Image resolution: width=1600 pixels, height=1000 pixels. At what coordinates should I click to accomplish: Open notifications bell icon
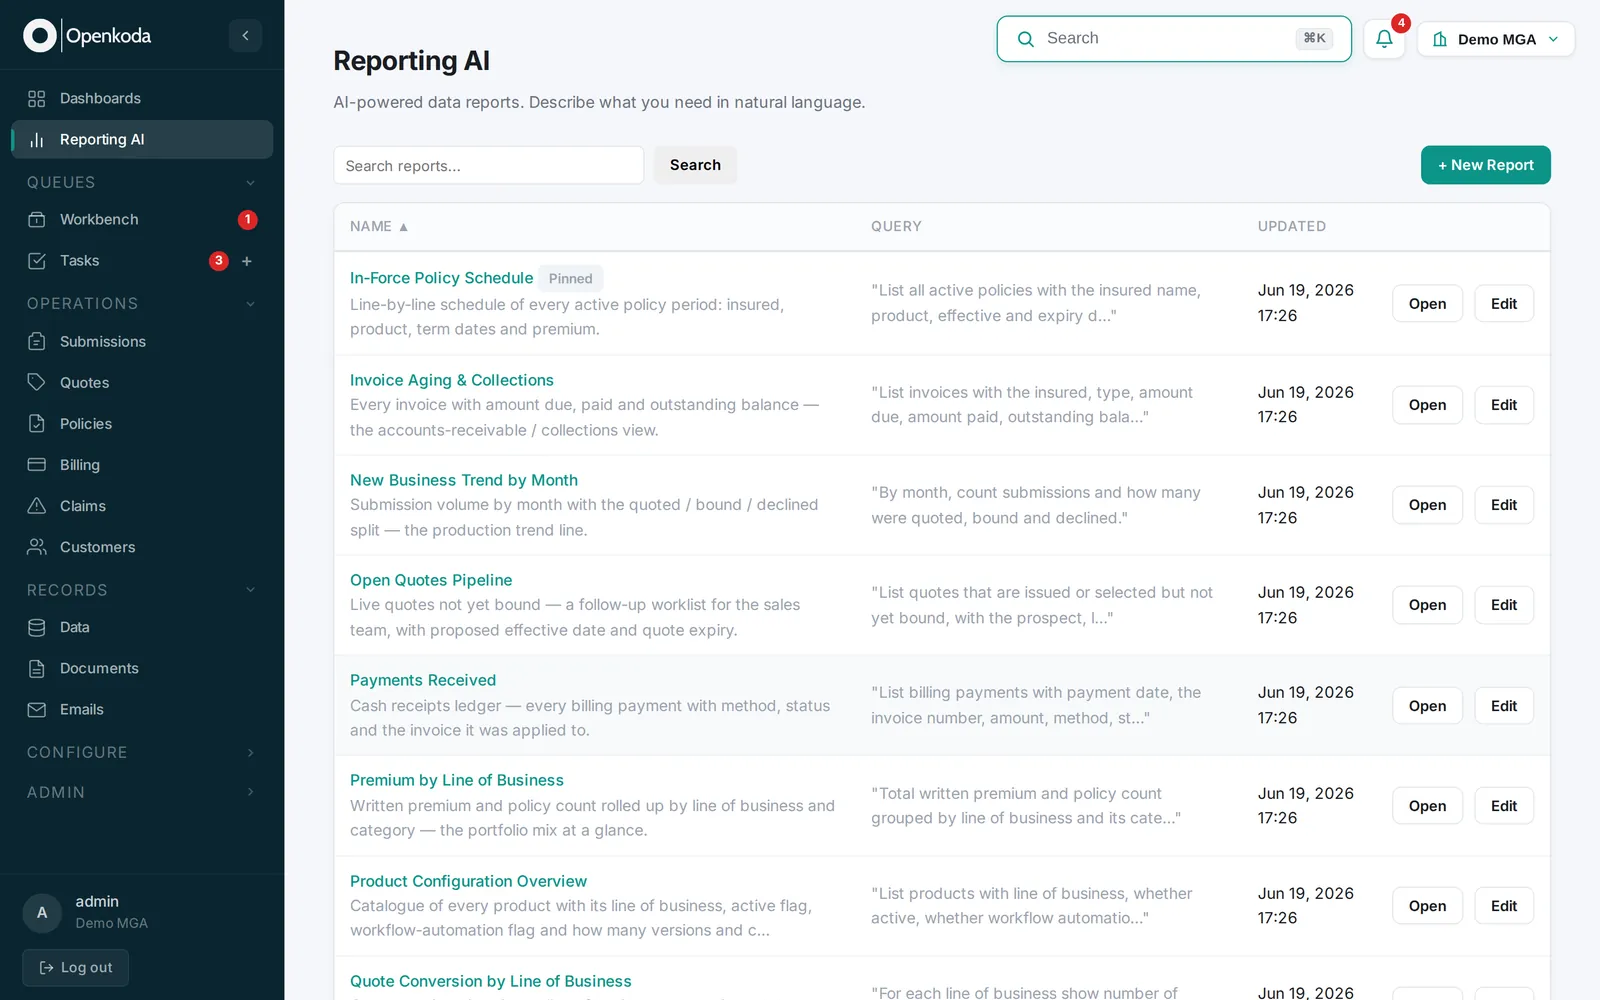point(1384,39)
